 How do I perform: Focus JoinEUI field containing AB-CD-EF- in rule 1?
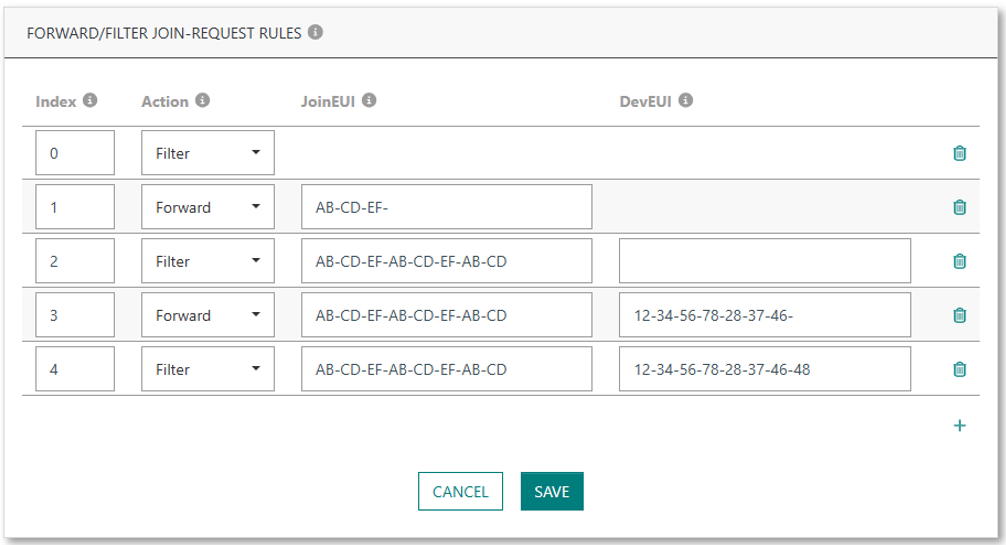point(446,207)
